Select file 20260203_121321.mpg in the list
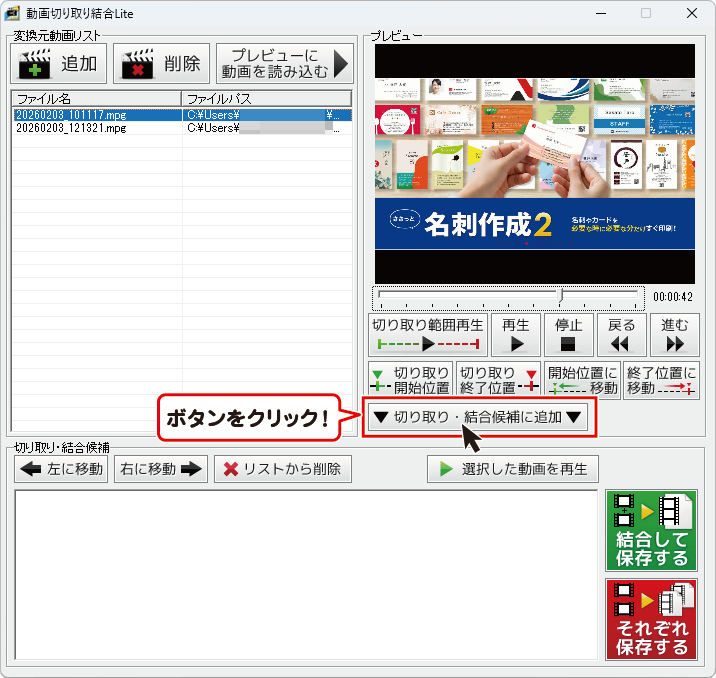 72,128
